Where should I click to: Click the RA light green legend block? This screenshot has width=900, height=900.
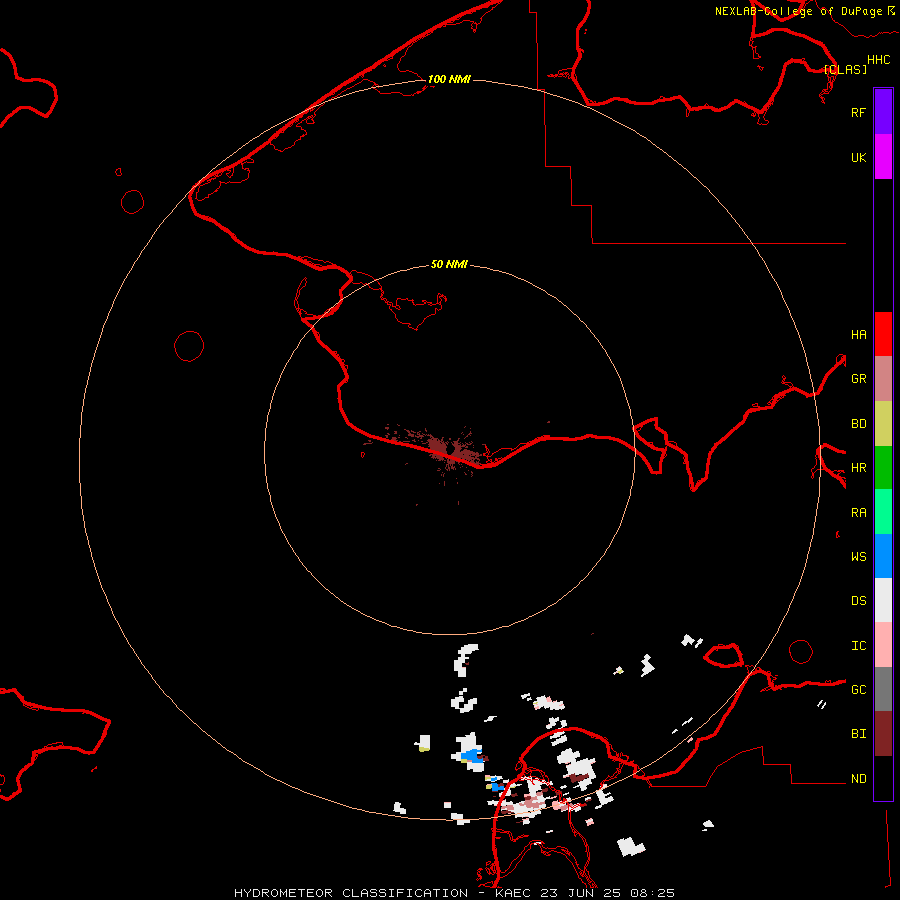883,512
